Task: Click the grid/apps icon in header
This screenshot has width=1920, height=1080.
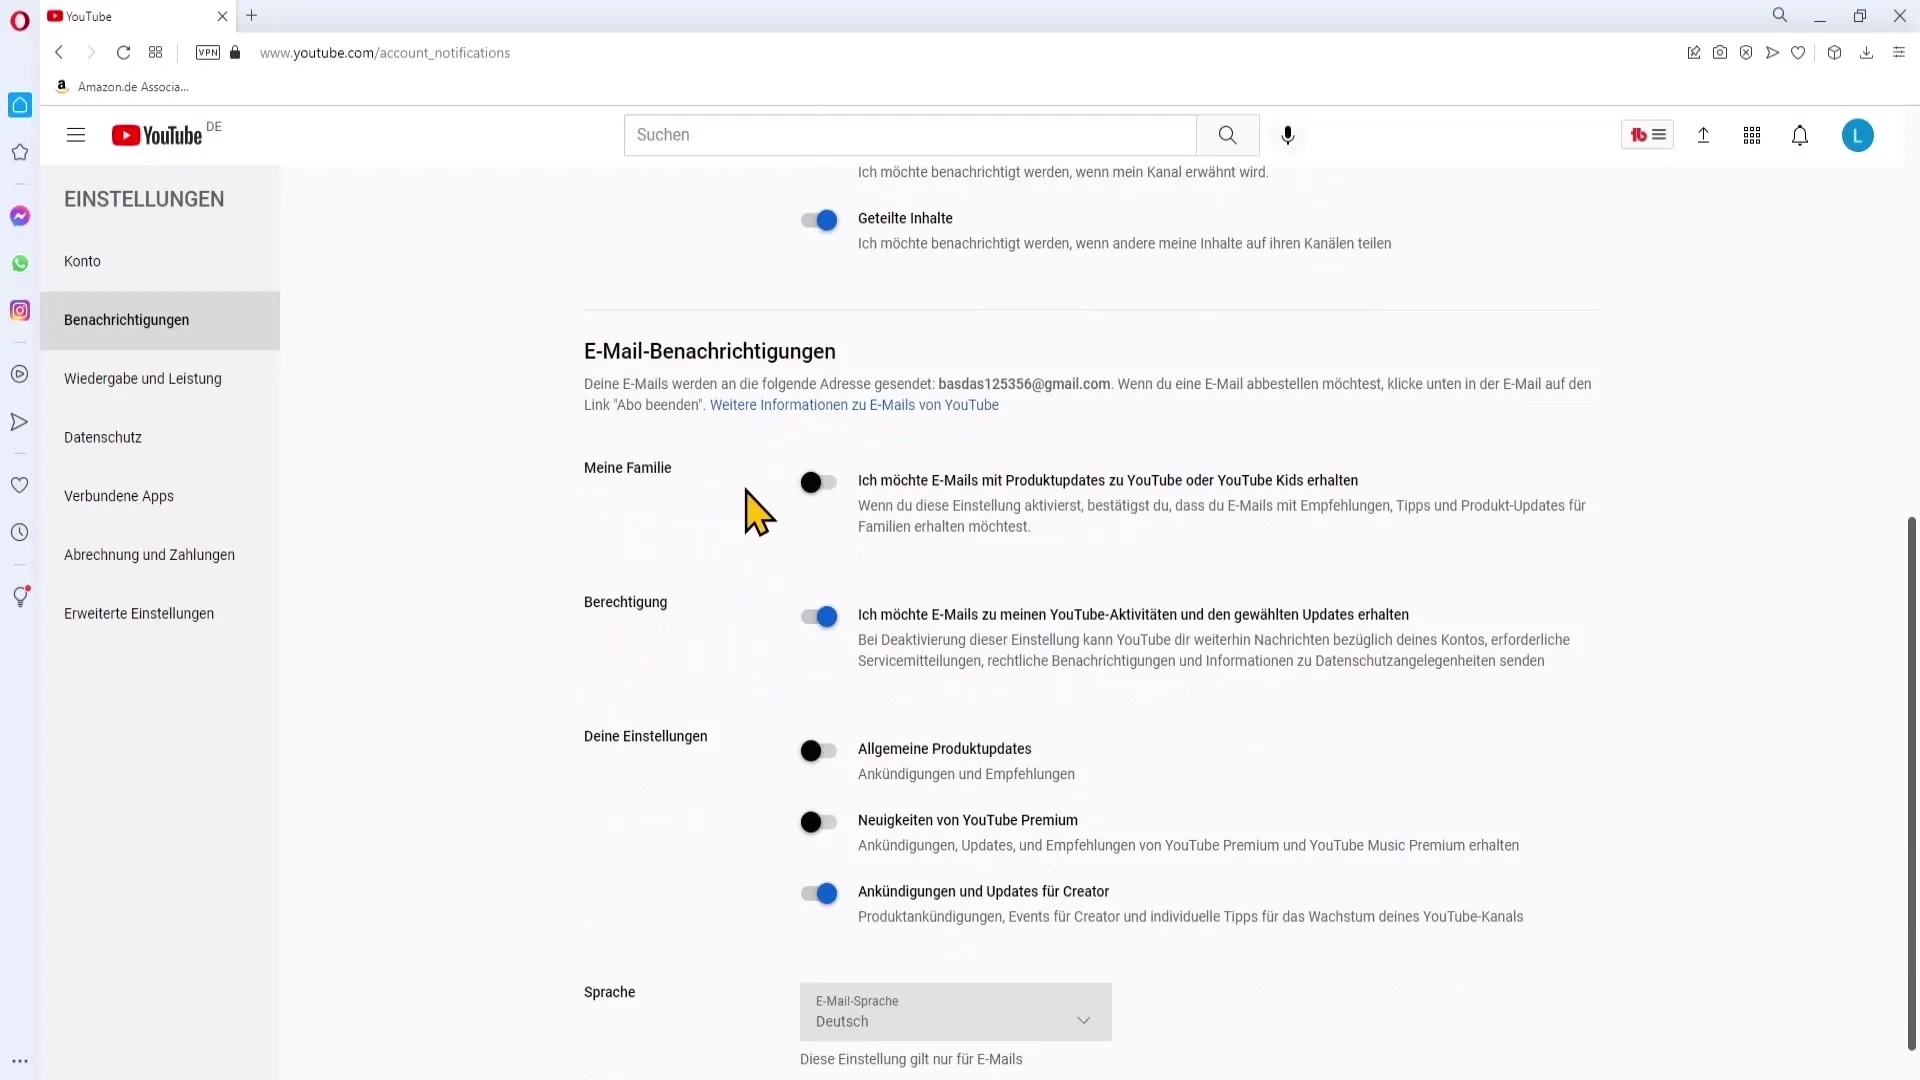Action: [x=1751, y=135]
